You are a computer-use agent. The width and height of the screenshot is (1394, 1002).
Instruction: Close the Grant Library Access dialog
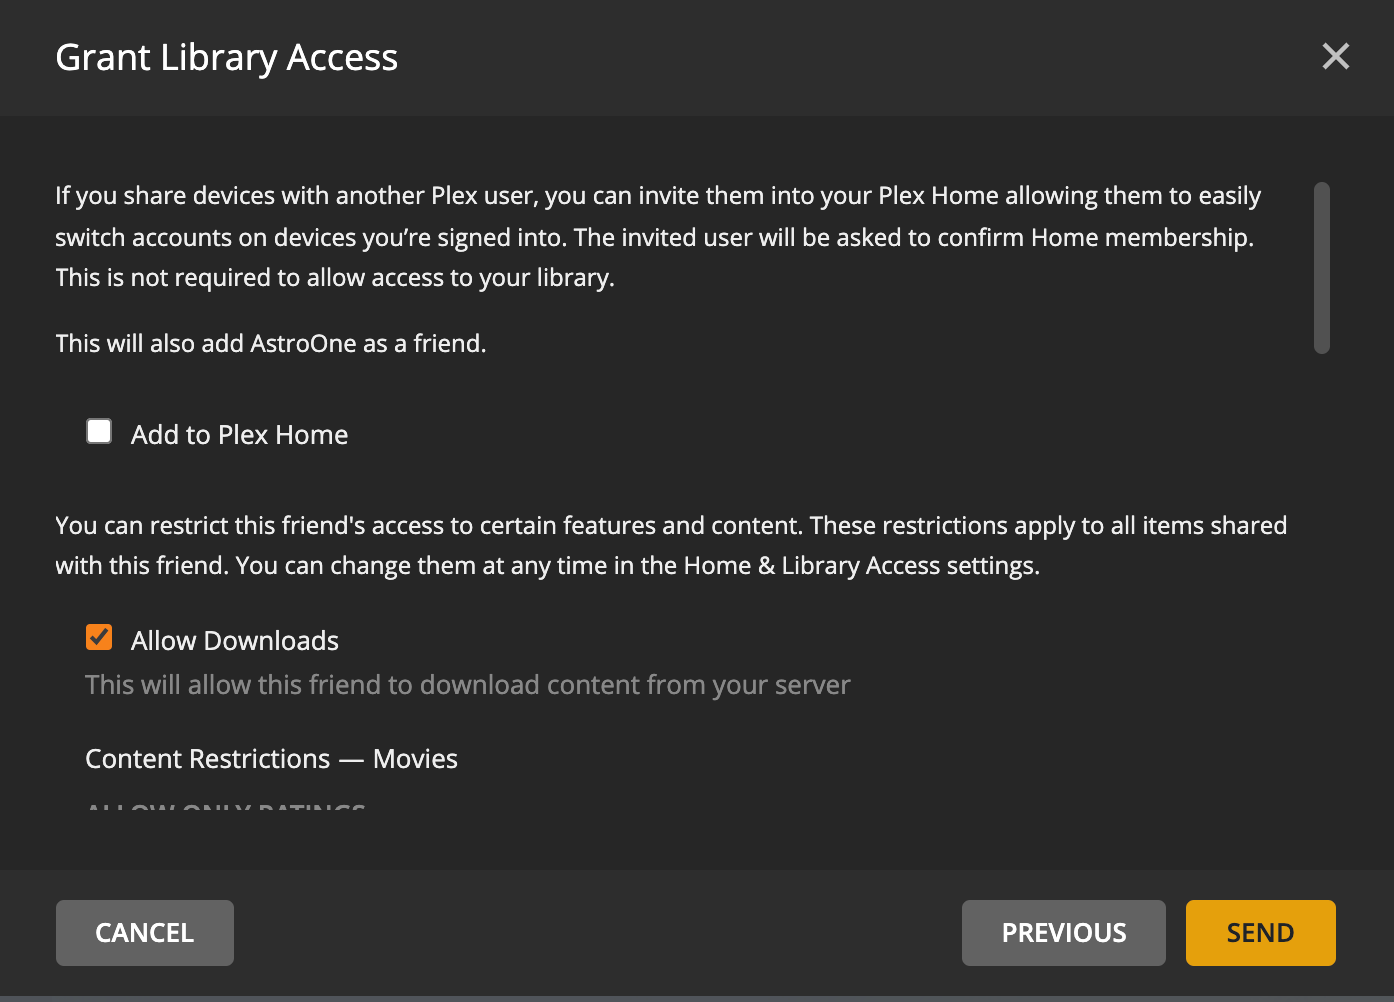coord(1336,56)
